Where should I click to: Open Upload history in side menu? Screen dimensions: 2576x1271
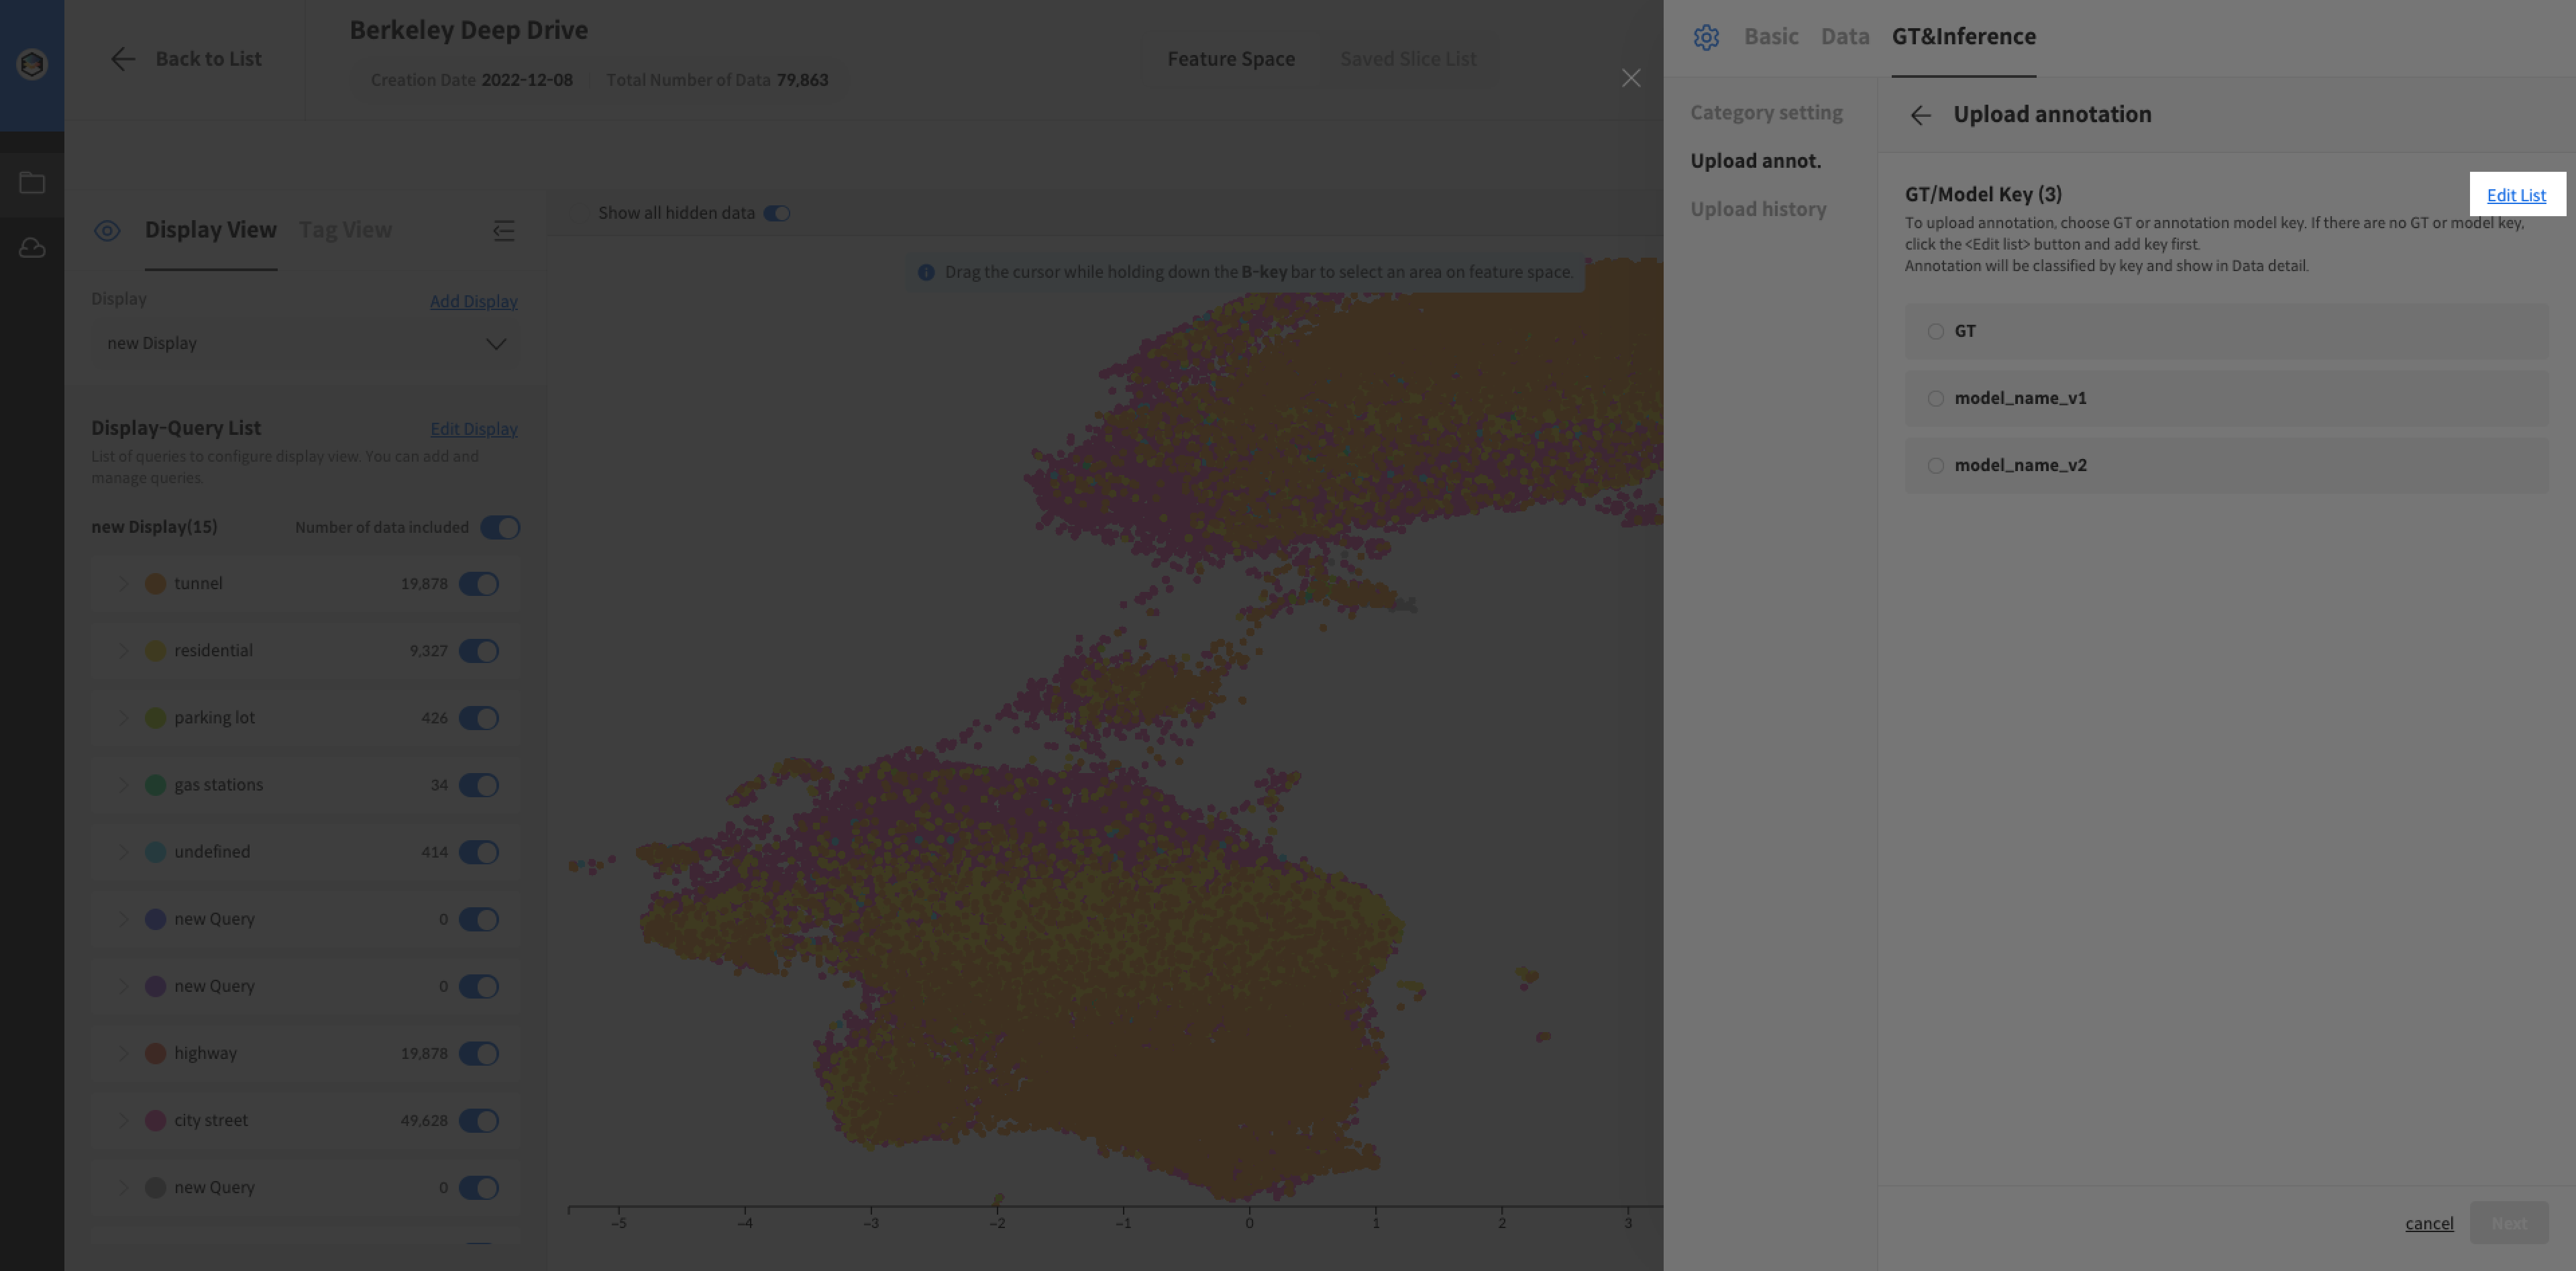pos(1758,209)
